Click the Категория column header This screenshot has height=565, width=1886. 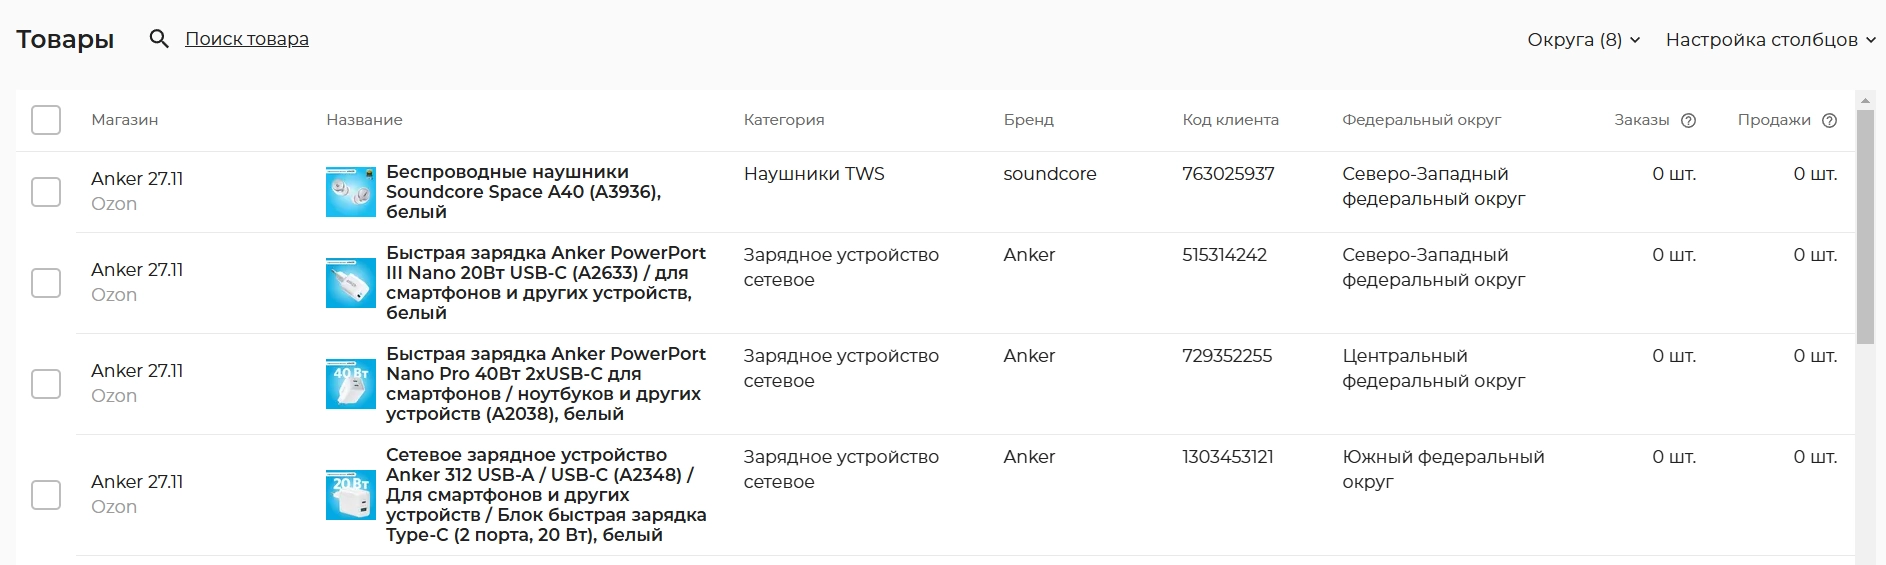click(783, 120)
